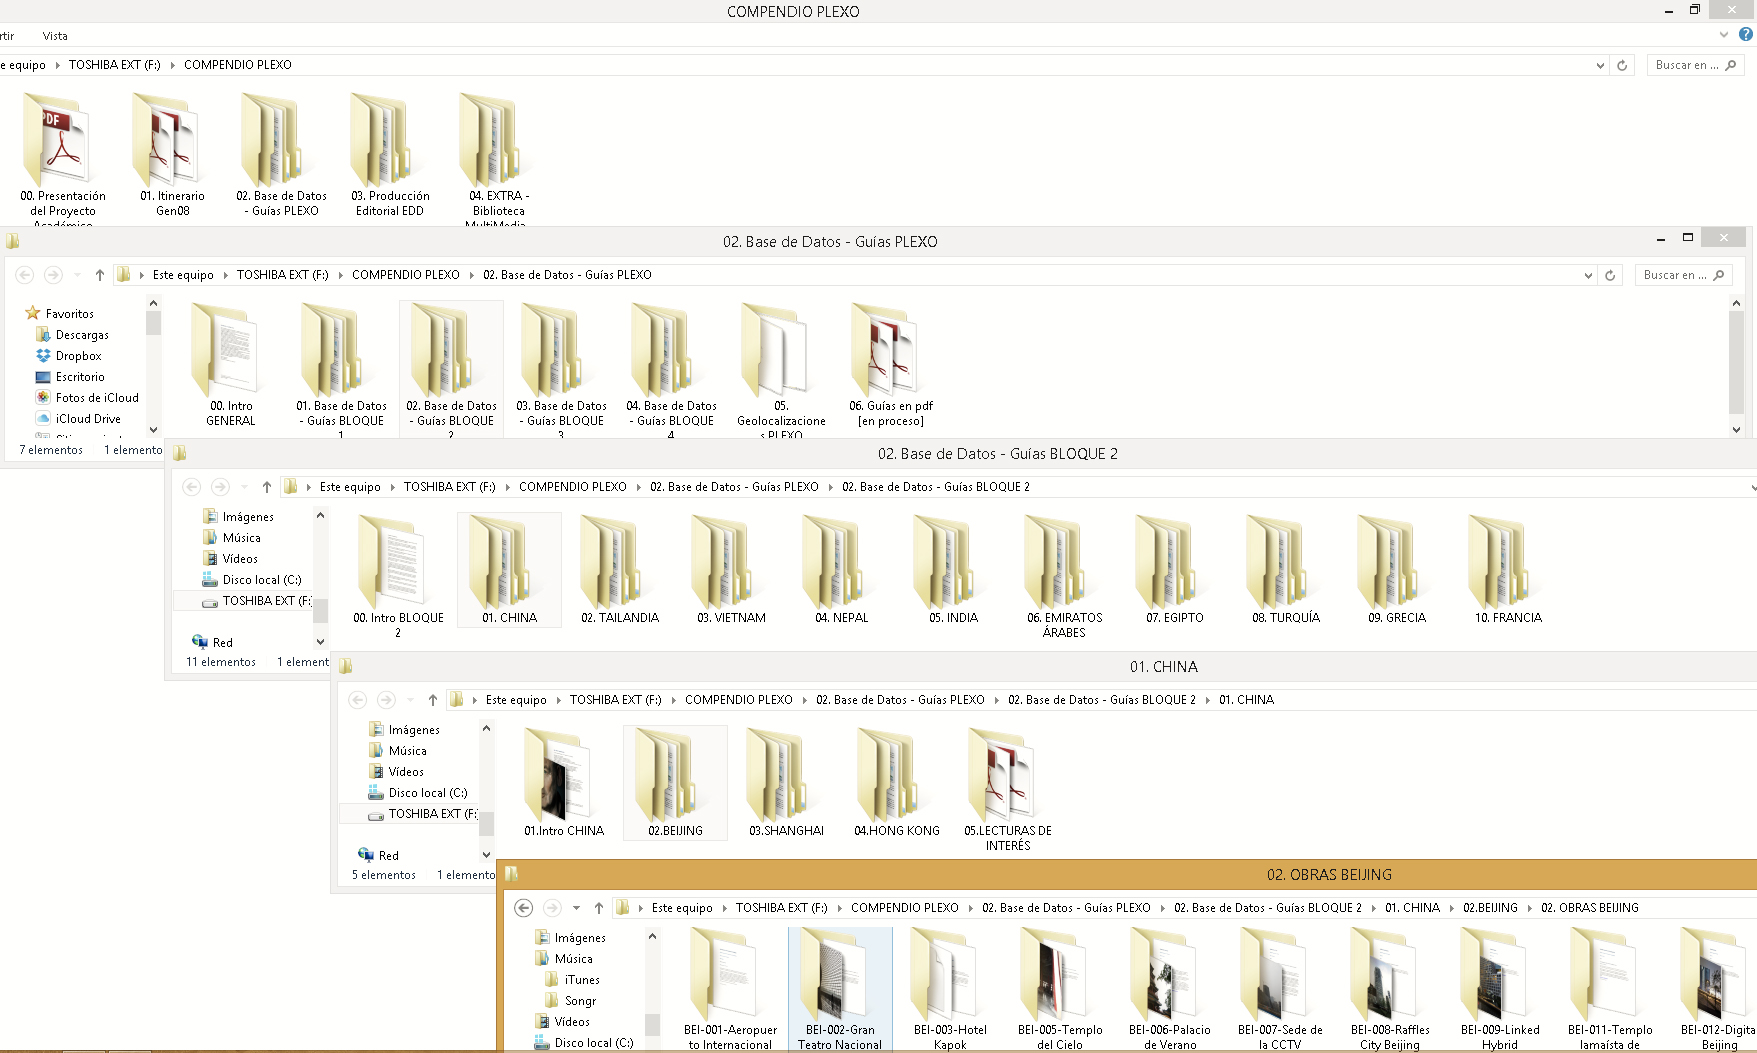Open the Vista ribbon tab
The height and width of the screenshot is (1053, 1757).
point(55,36)
